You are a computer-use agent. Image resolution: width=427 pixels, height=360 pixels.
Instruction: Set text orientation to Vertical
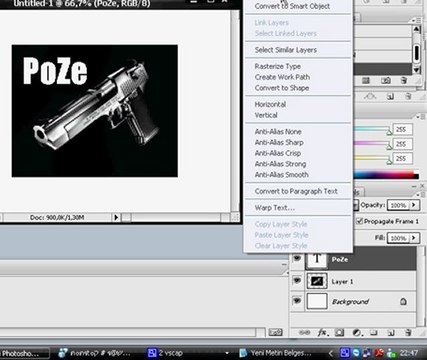[266, 115]
